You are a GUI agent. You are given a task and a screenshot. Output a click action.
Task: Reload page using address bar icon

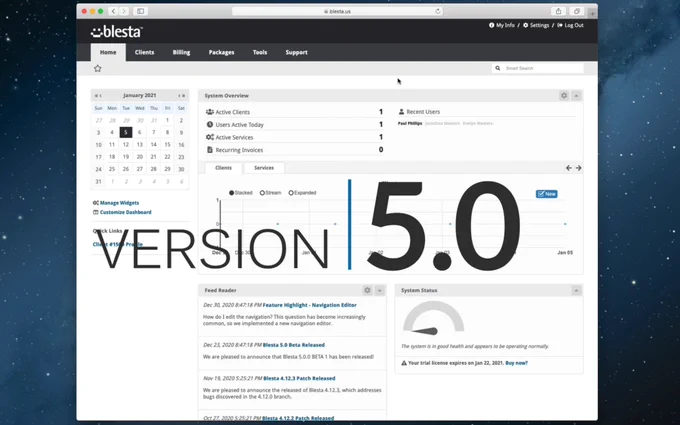tap(438, 11)
